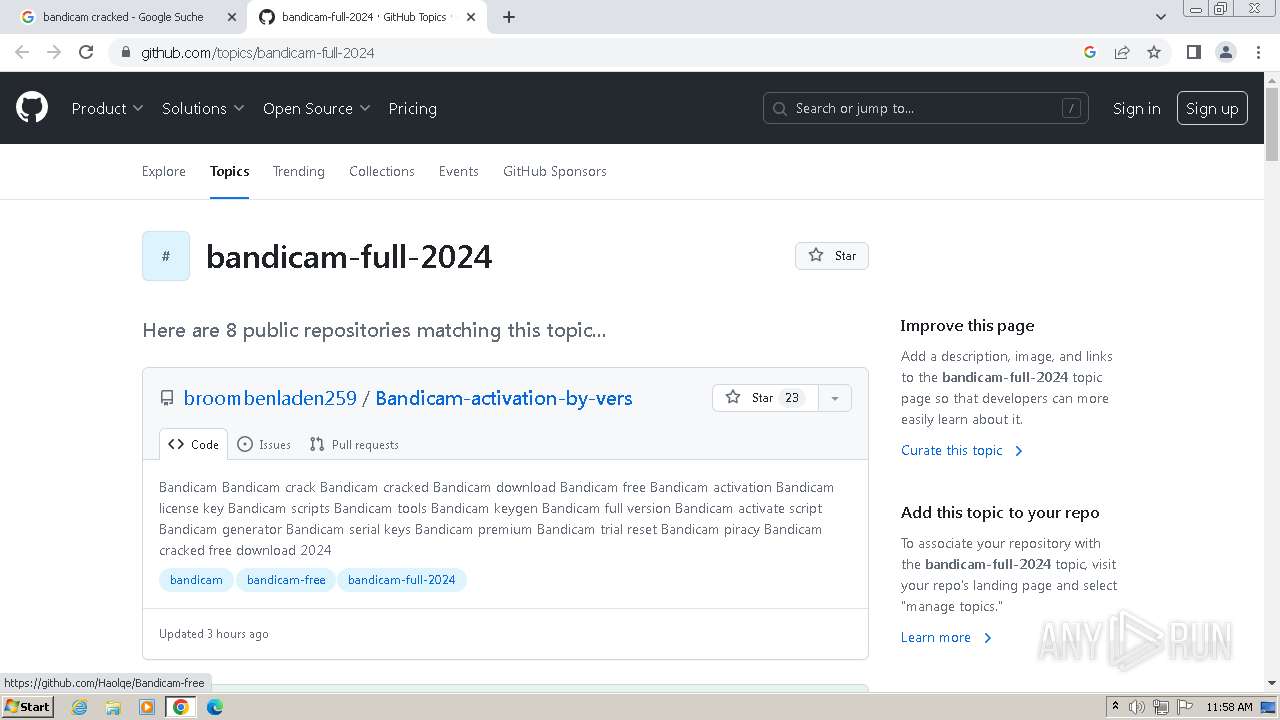Click the browser address bar URL
The height and width of the screenshot is (720, 1280).
(x=258, y=52)
